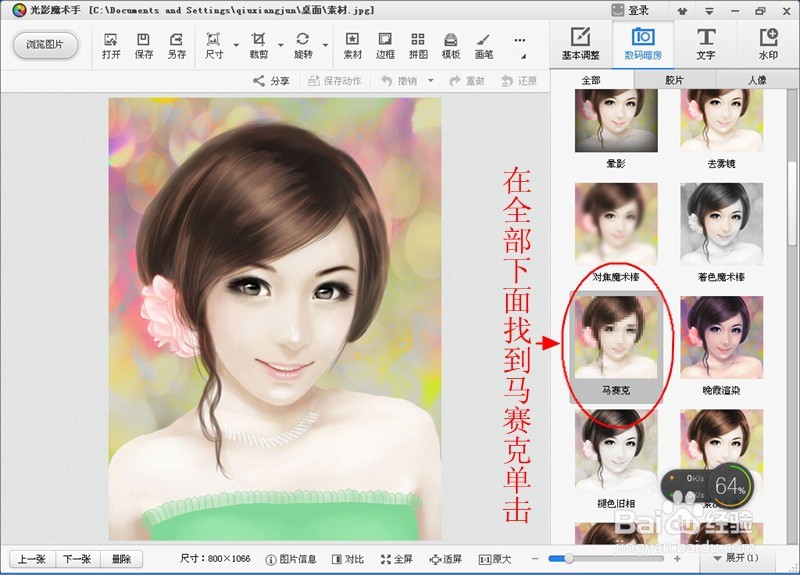Open the 拼图 collage tool
Screen dimensions: 800x575
tap(418, 46)
